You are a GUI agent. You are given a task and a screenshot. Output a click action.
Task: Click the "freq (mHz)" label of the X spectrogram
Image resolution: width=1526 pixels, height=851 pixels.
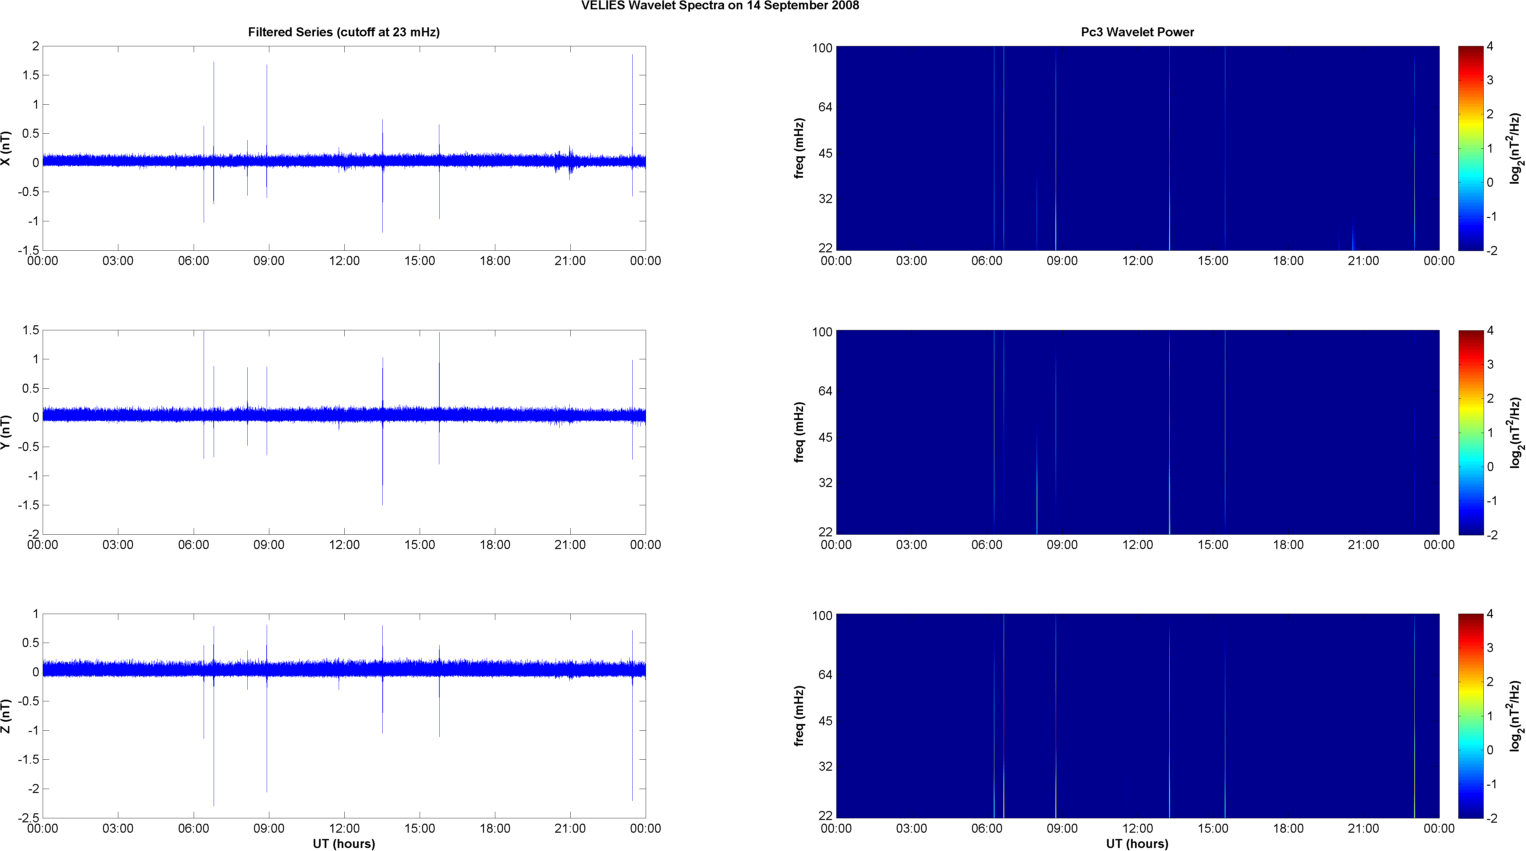(x=799, y=148)
